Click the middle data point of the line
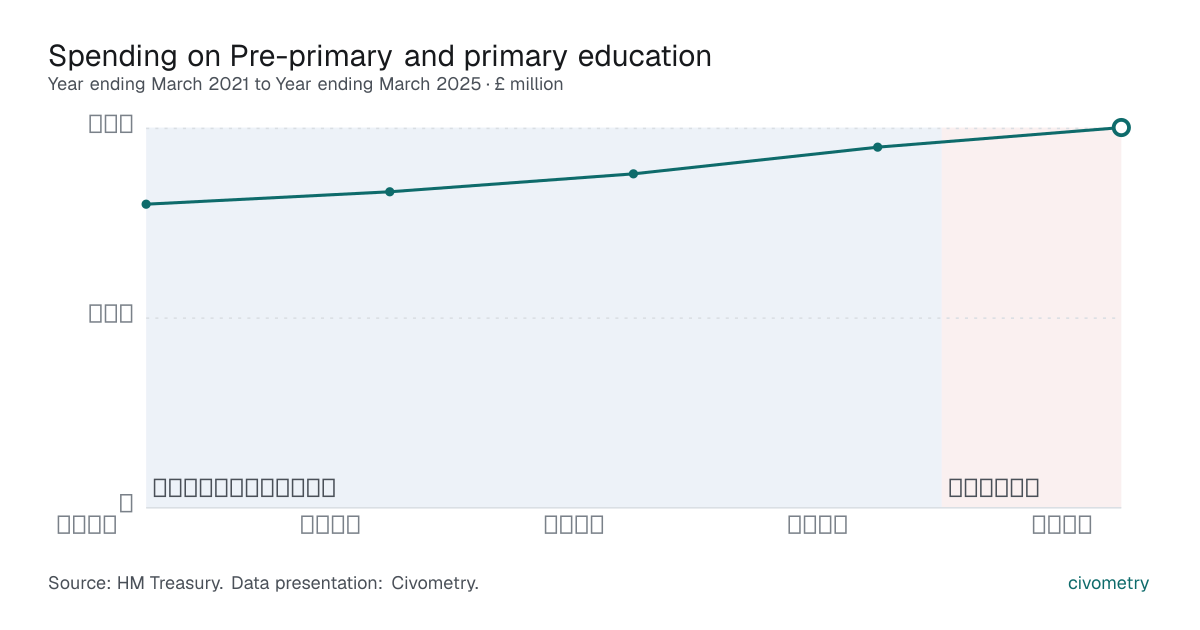Viewport: 1200px width, 630px height. point(633,174)
